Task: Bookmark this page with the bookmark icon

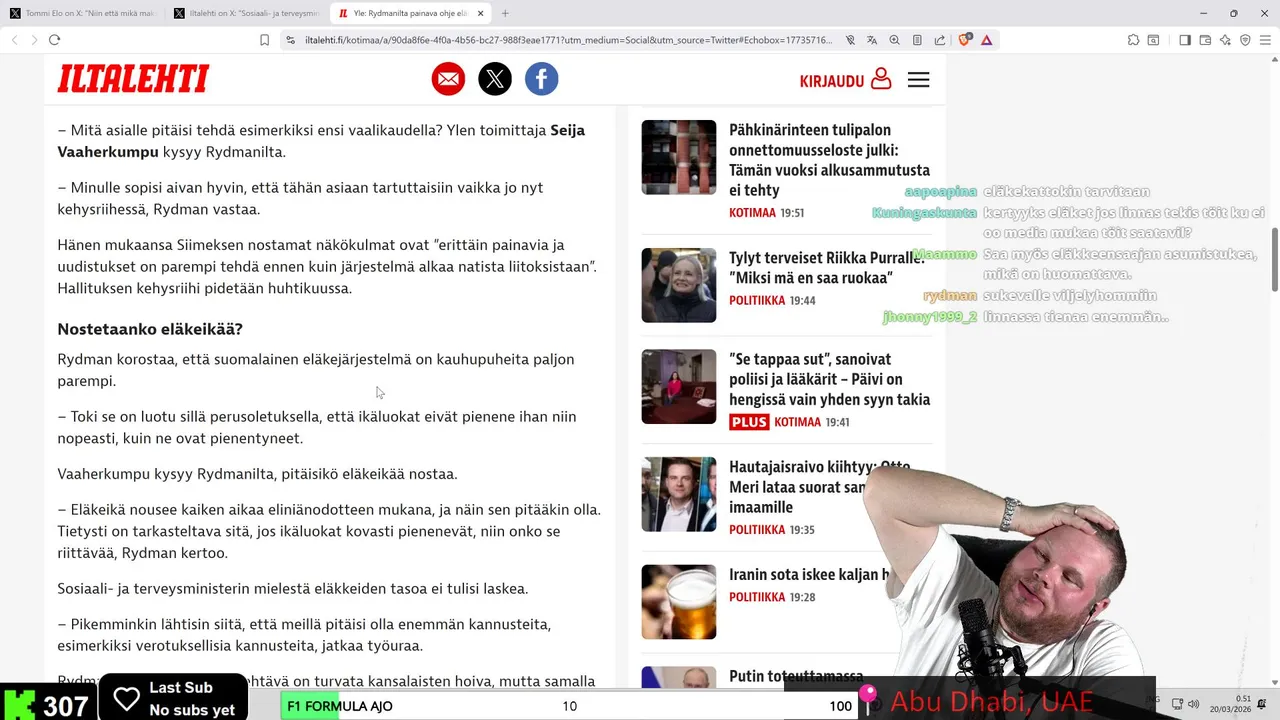Action: (x=264, y=40)
